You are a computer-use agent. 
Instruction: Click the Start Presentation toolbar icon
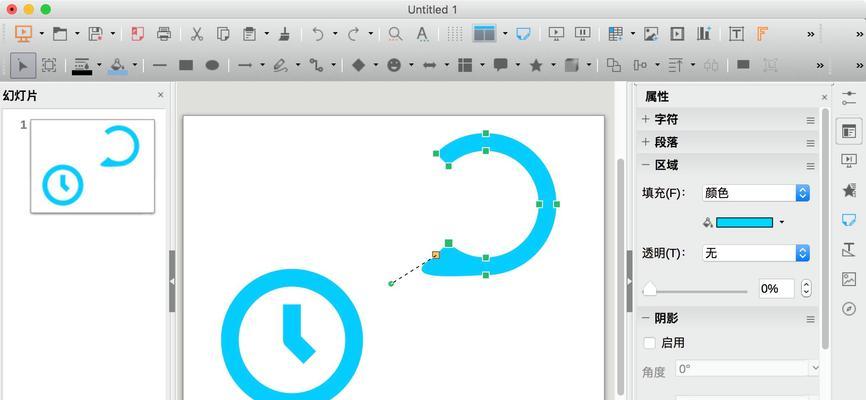23,34
